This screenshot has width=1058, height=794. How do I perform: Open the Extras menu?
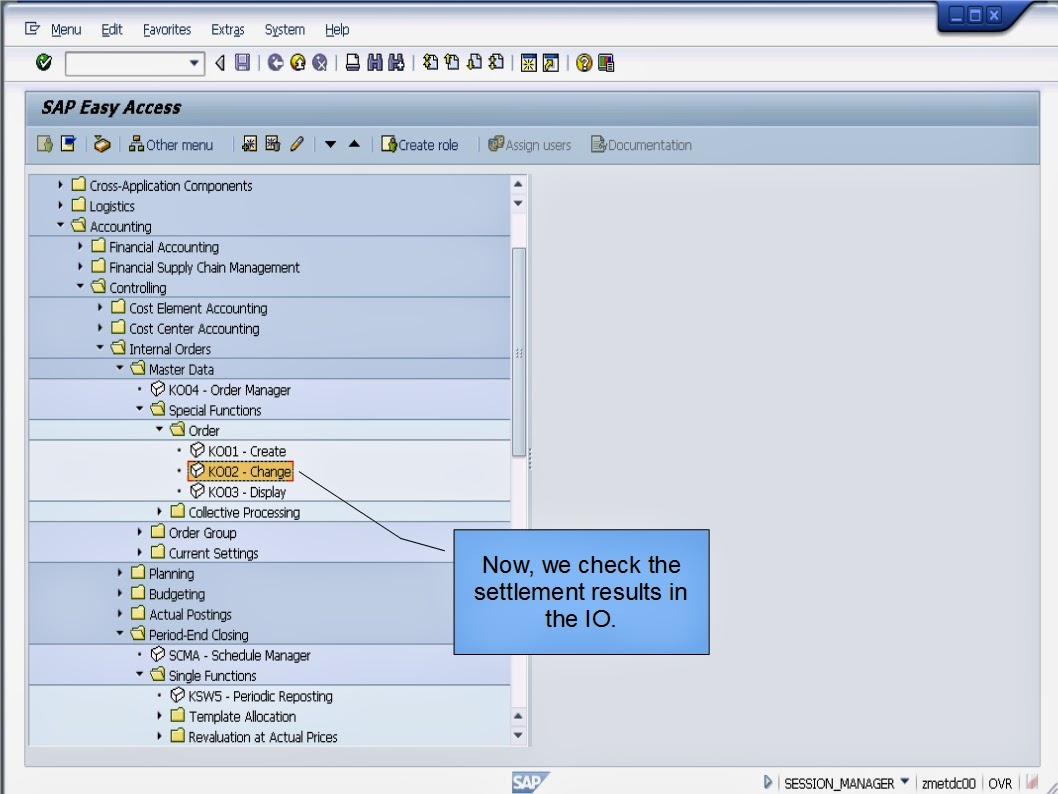click(x=227, y=30)
